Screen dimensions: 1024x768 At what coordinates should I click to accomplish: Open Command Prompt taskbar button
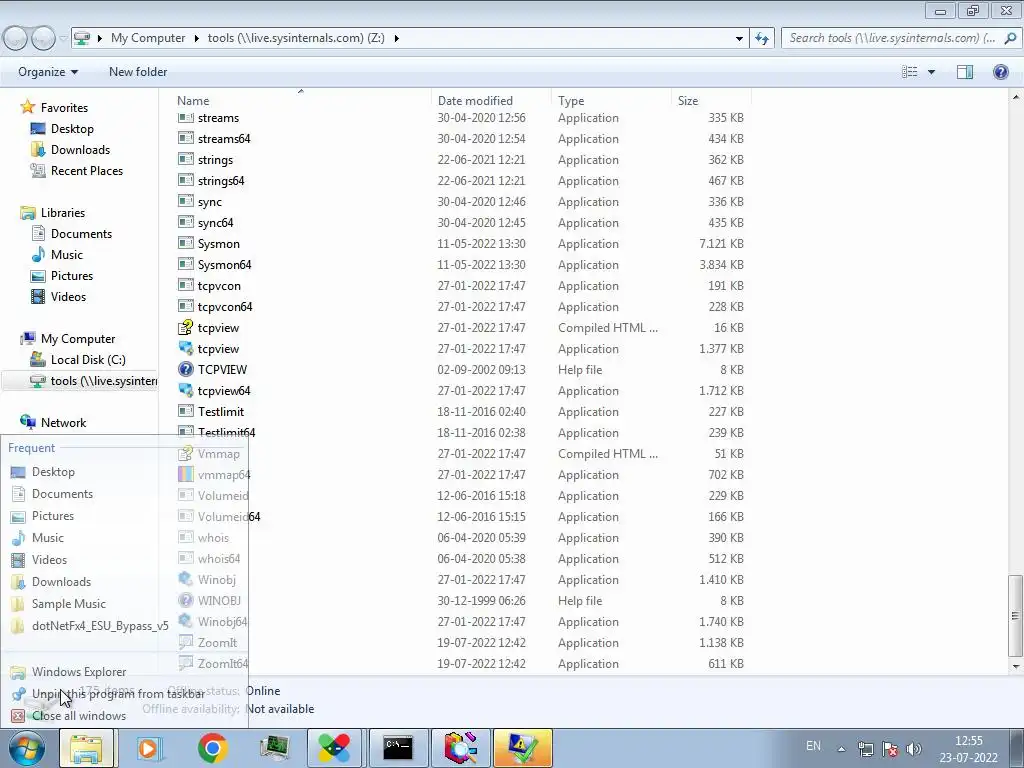coord(398,748)
